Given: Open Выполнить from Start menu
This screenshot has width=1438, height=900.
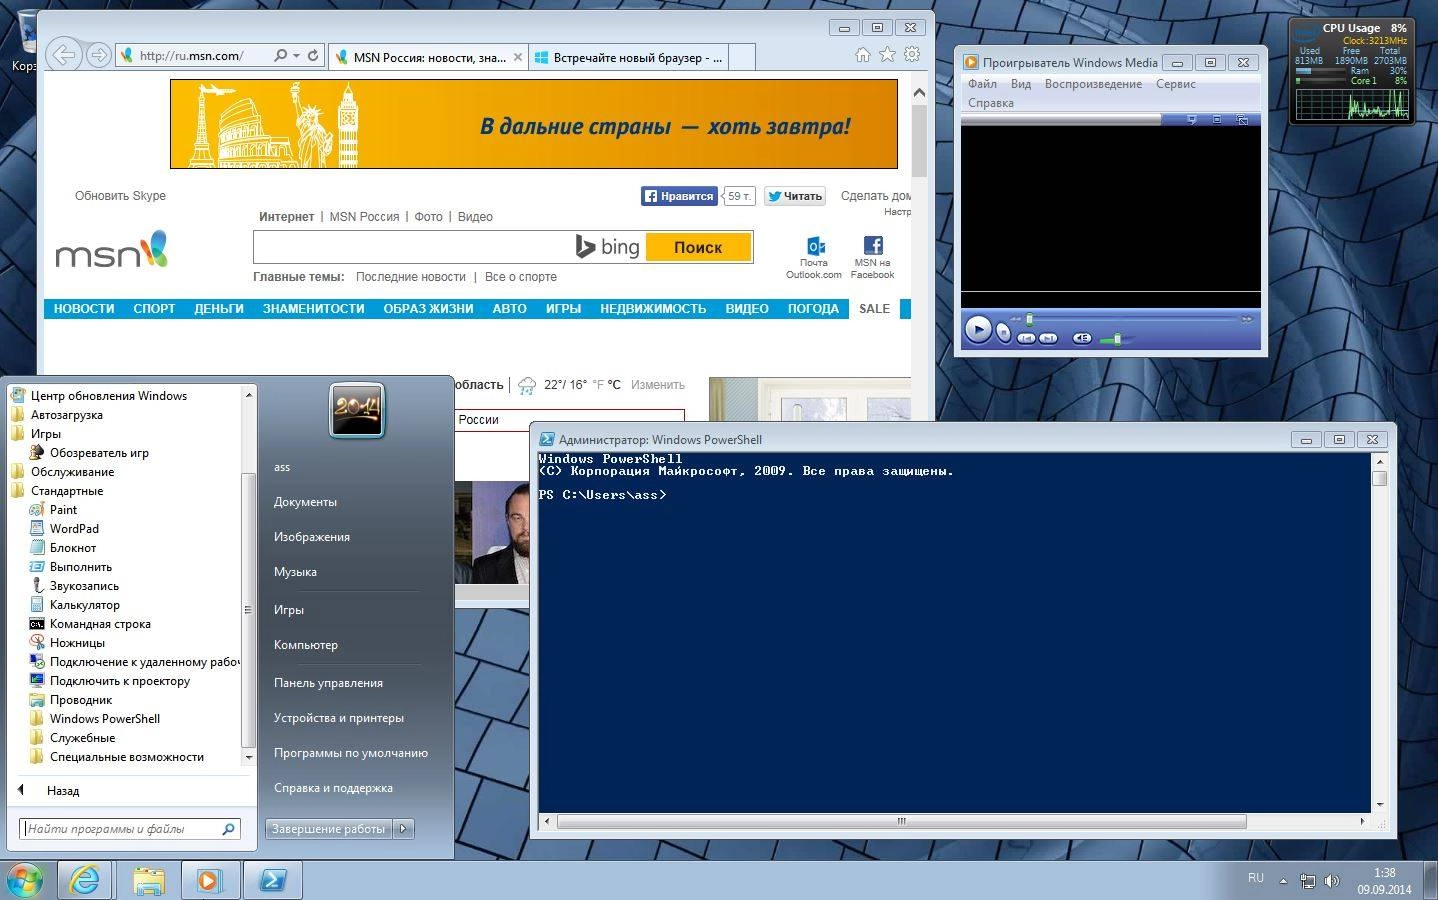Looking at the screenshot, I should tap(80, 567).
